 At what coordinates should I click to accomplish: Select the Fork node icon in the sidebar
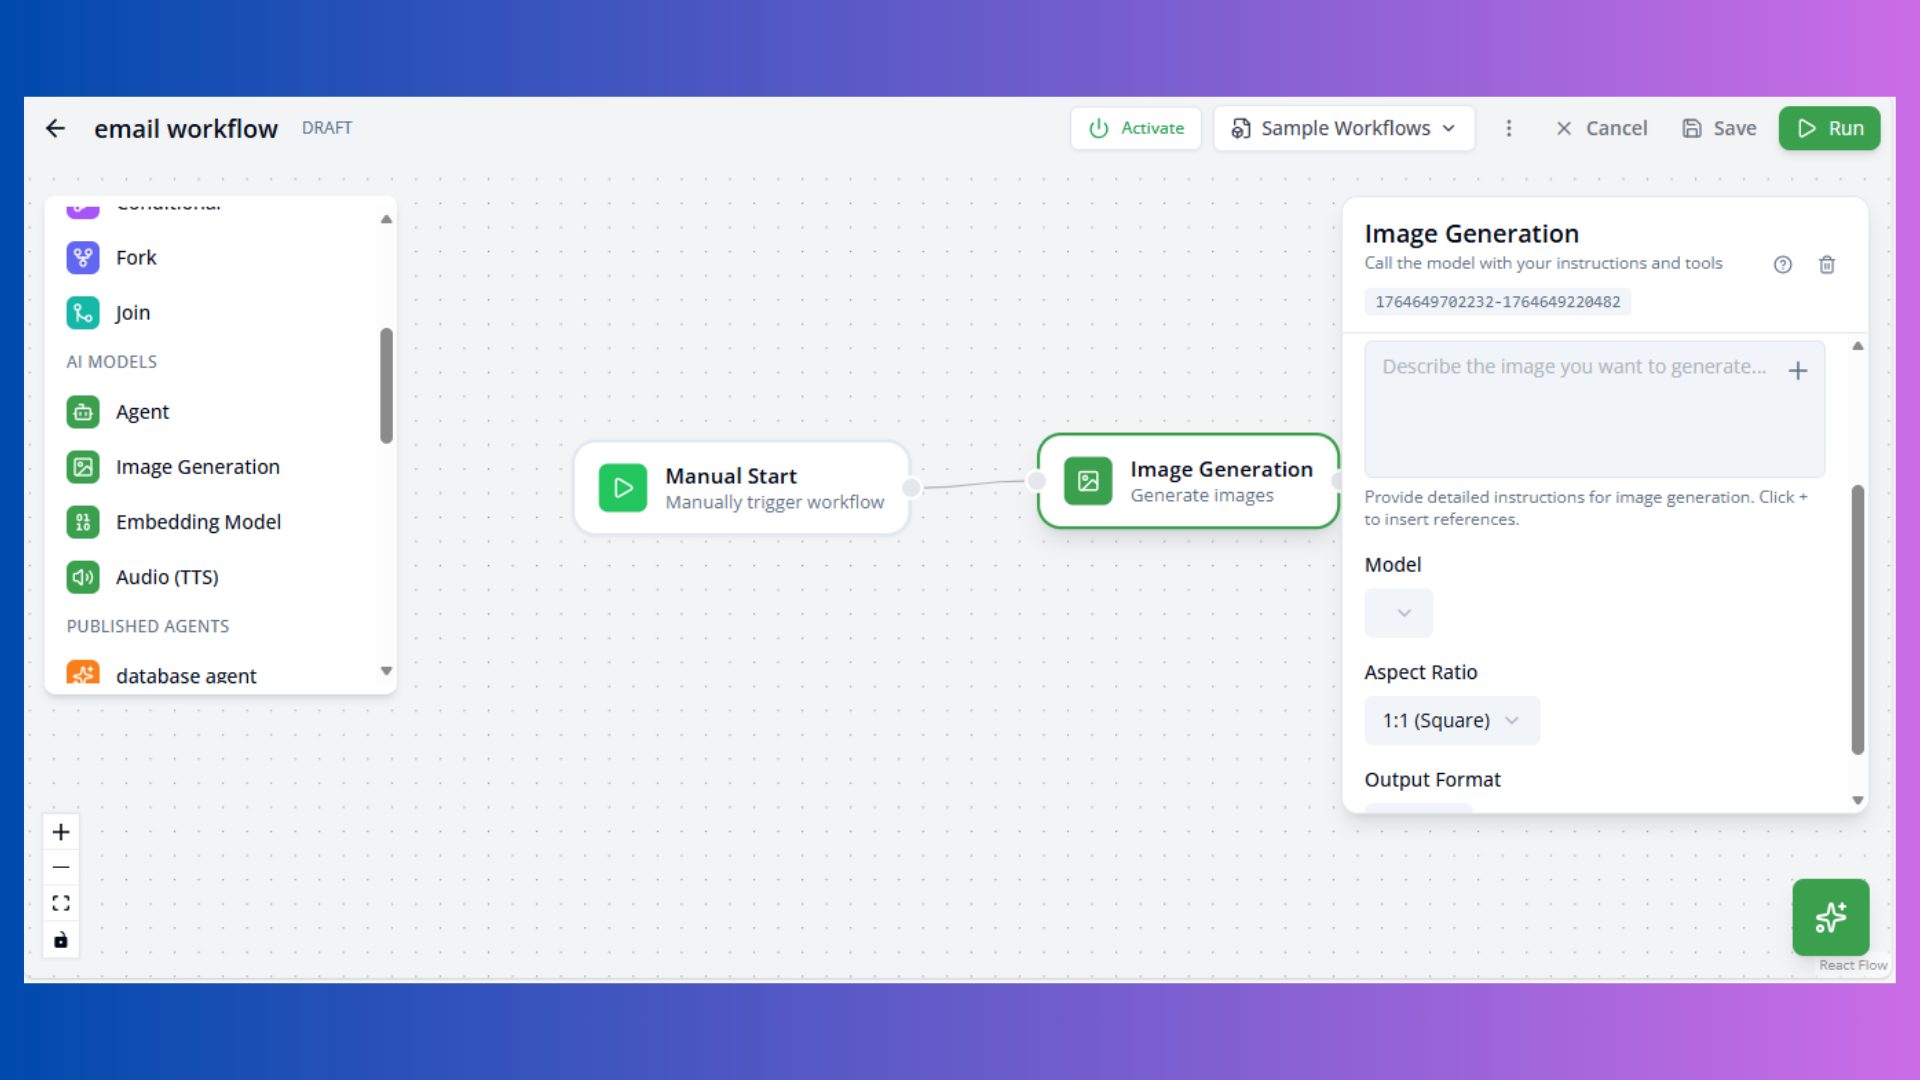(83, 257)
